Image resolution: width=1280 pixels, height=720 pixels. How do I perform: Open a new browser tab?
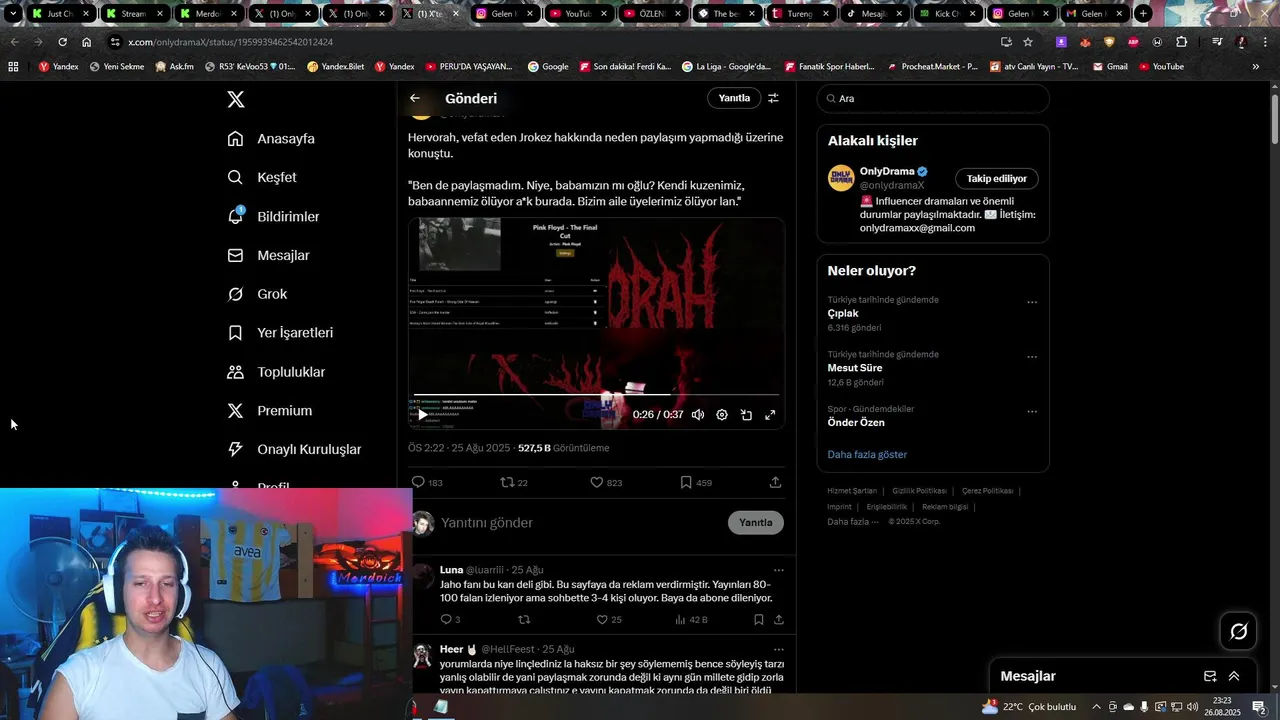[x=1143, y=14]
